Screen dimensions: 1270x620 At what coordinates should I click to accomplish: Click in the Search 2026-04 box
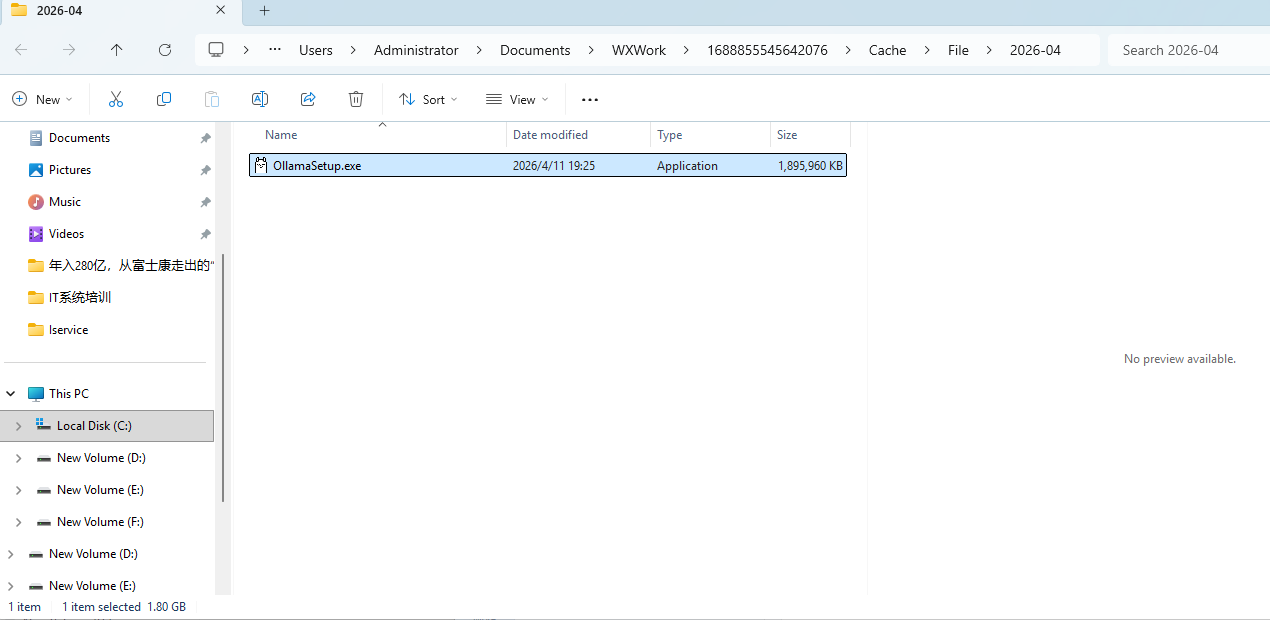tap(1188, 50)
